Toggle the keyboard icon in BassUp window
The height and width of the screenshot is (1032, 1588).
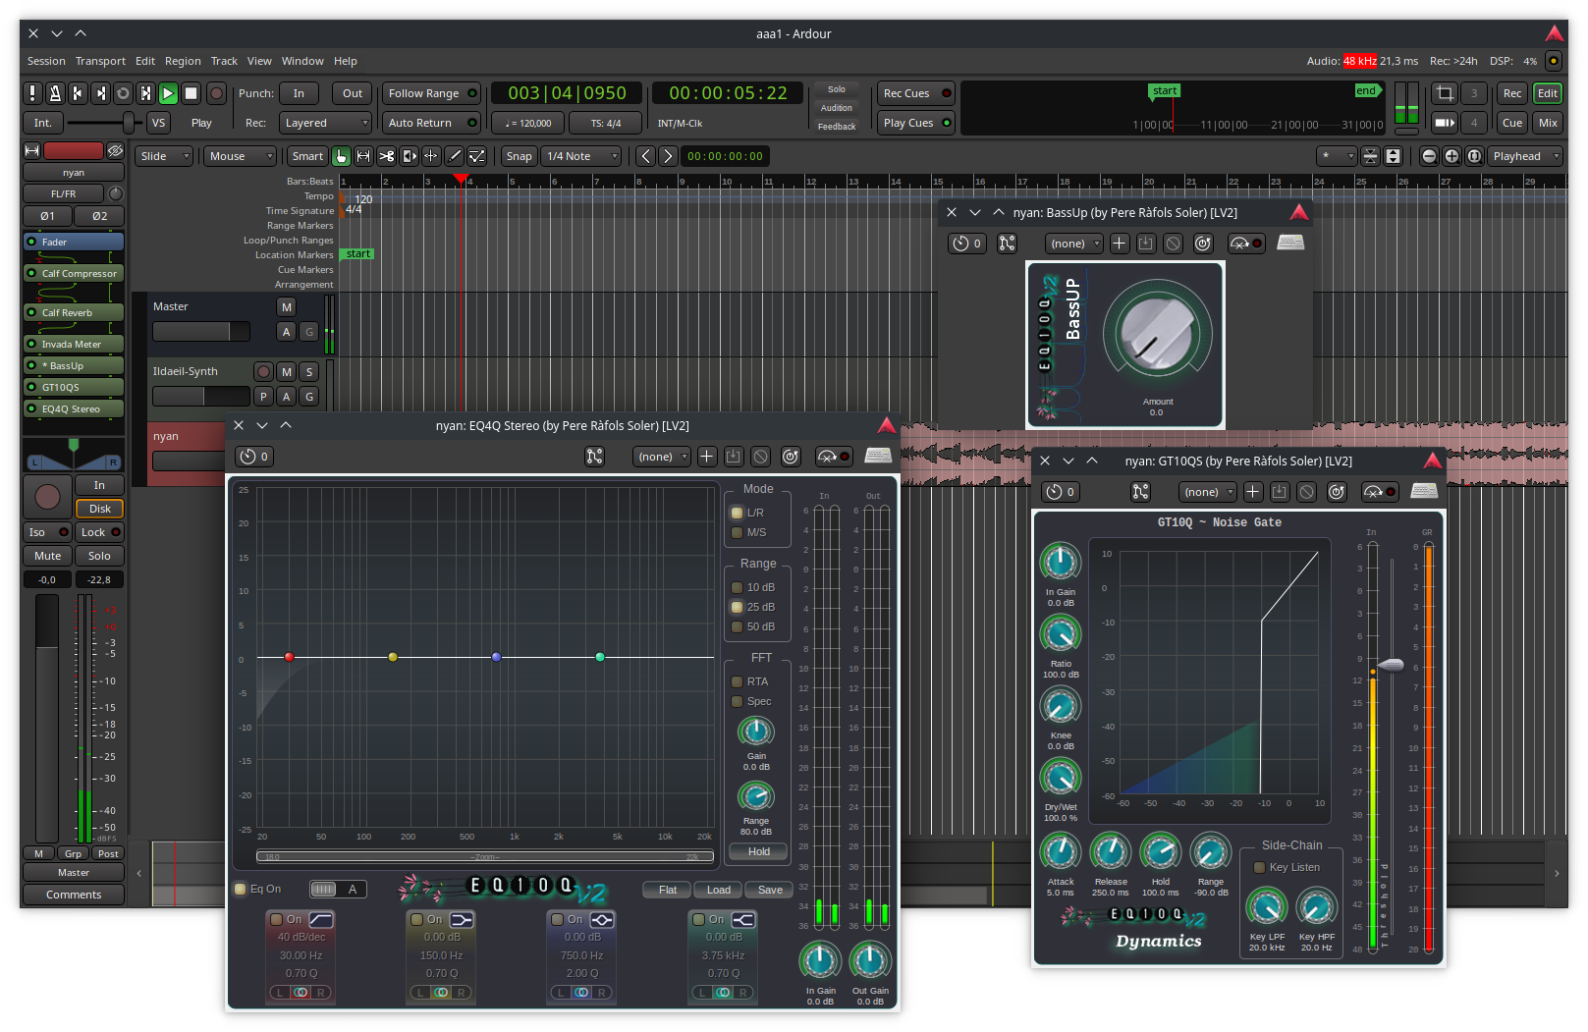(x=1291, y=243)
